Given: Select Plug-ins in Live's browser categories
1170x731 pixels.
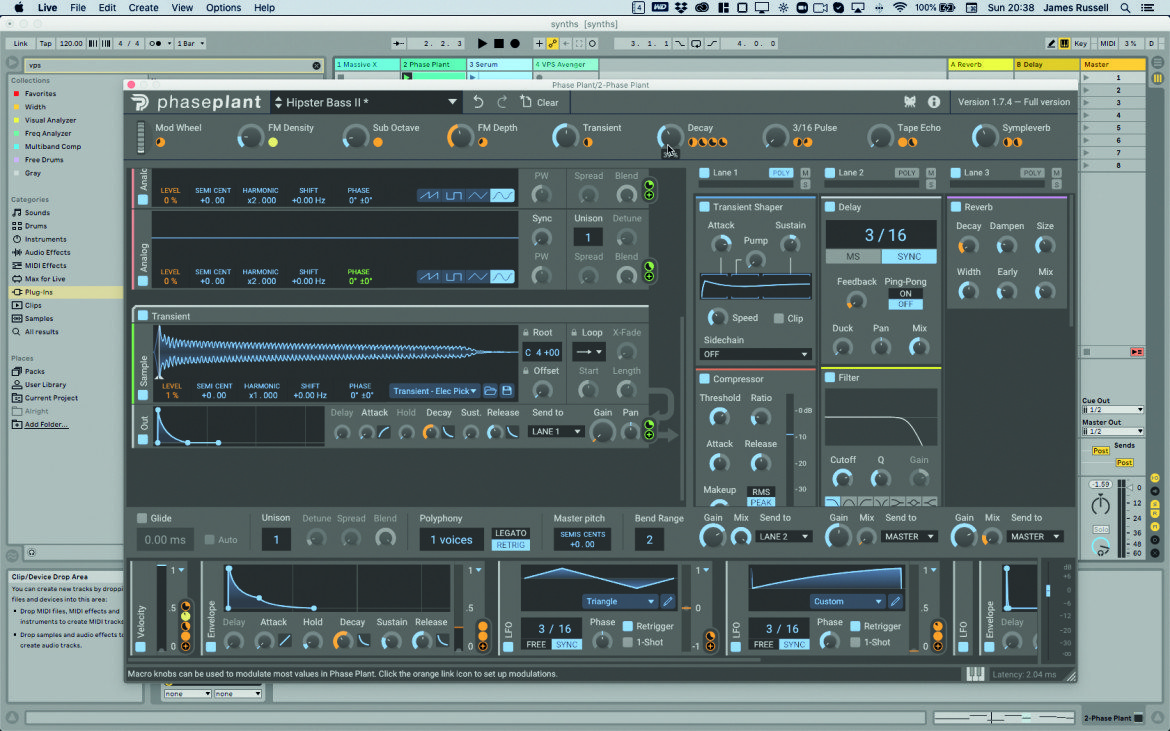Looking at the screenshot, I should [39, 292].
